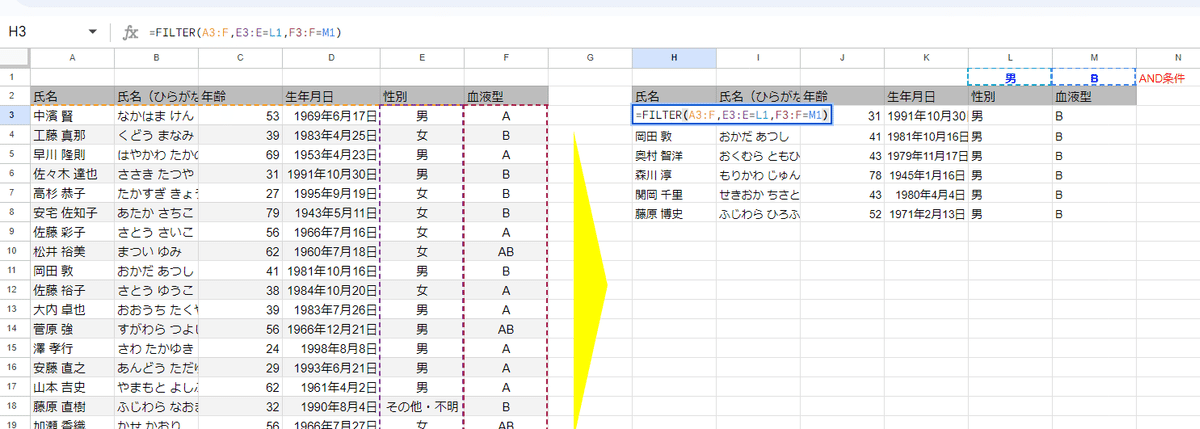This screenshot has height=429, width=1200.
Task: Select column B header
Action: click(x=157, y=58)
